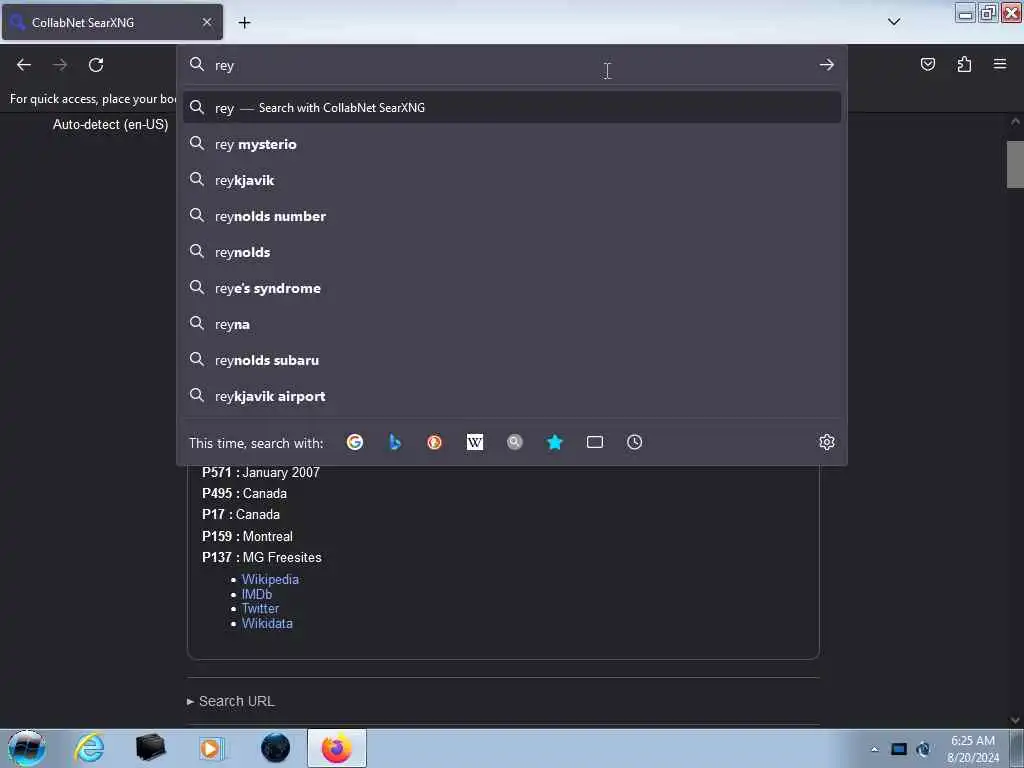Viewport: 1024px width, 768px height.
Task: Click the 'P495 : Canada' entry
Action: click(244, 493)
